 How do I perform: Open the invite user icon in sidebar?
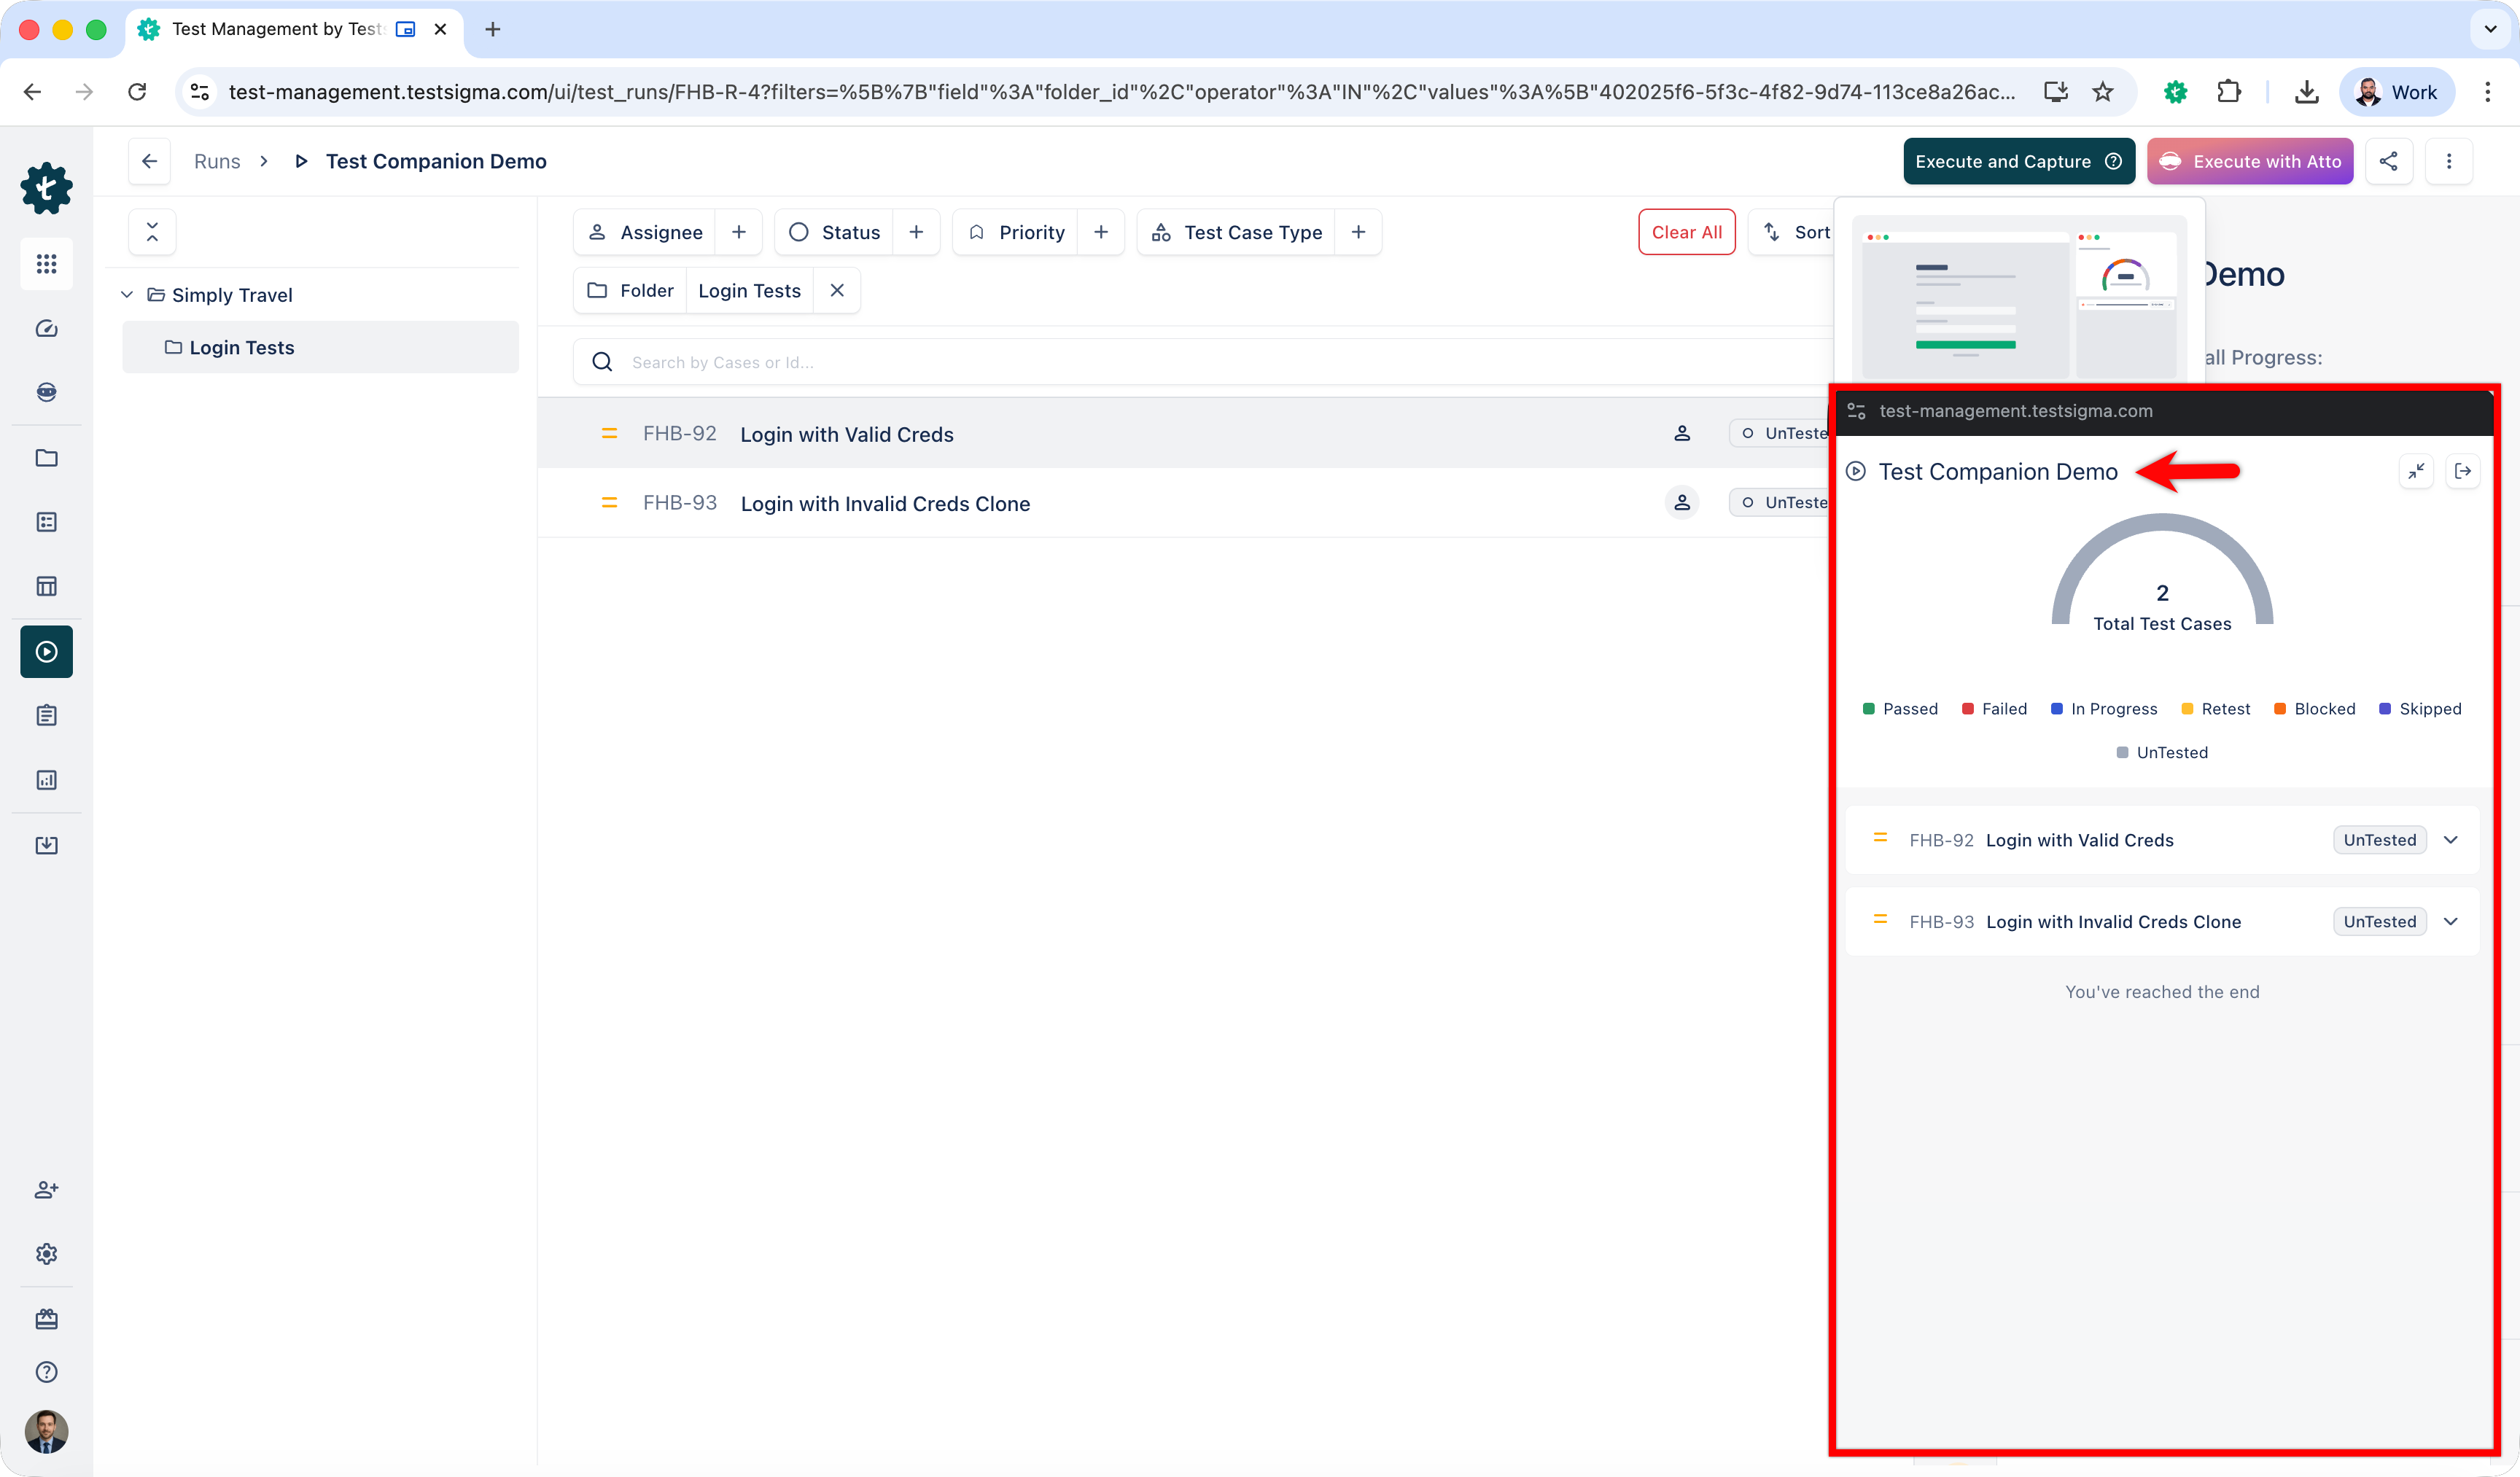[x=46, y=1190]
